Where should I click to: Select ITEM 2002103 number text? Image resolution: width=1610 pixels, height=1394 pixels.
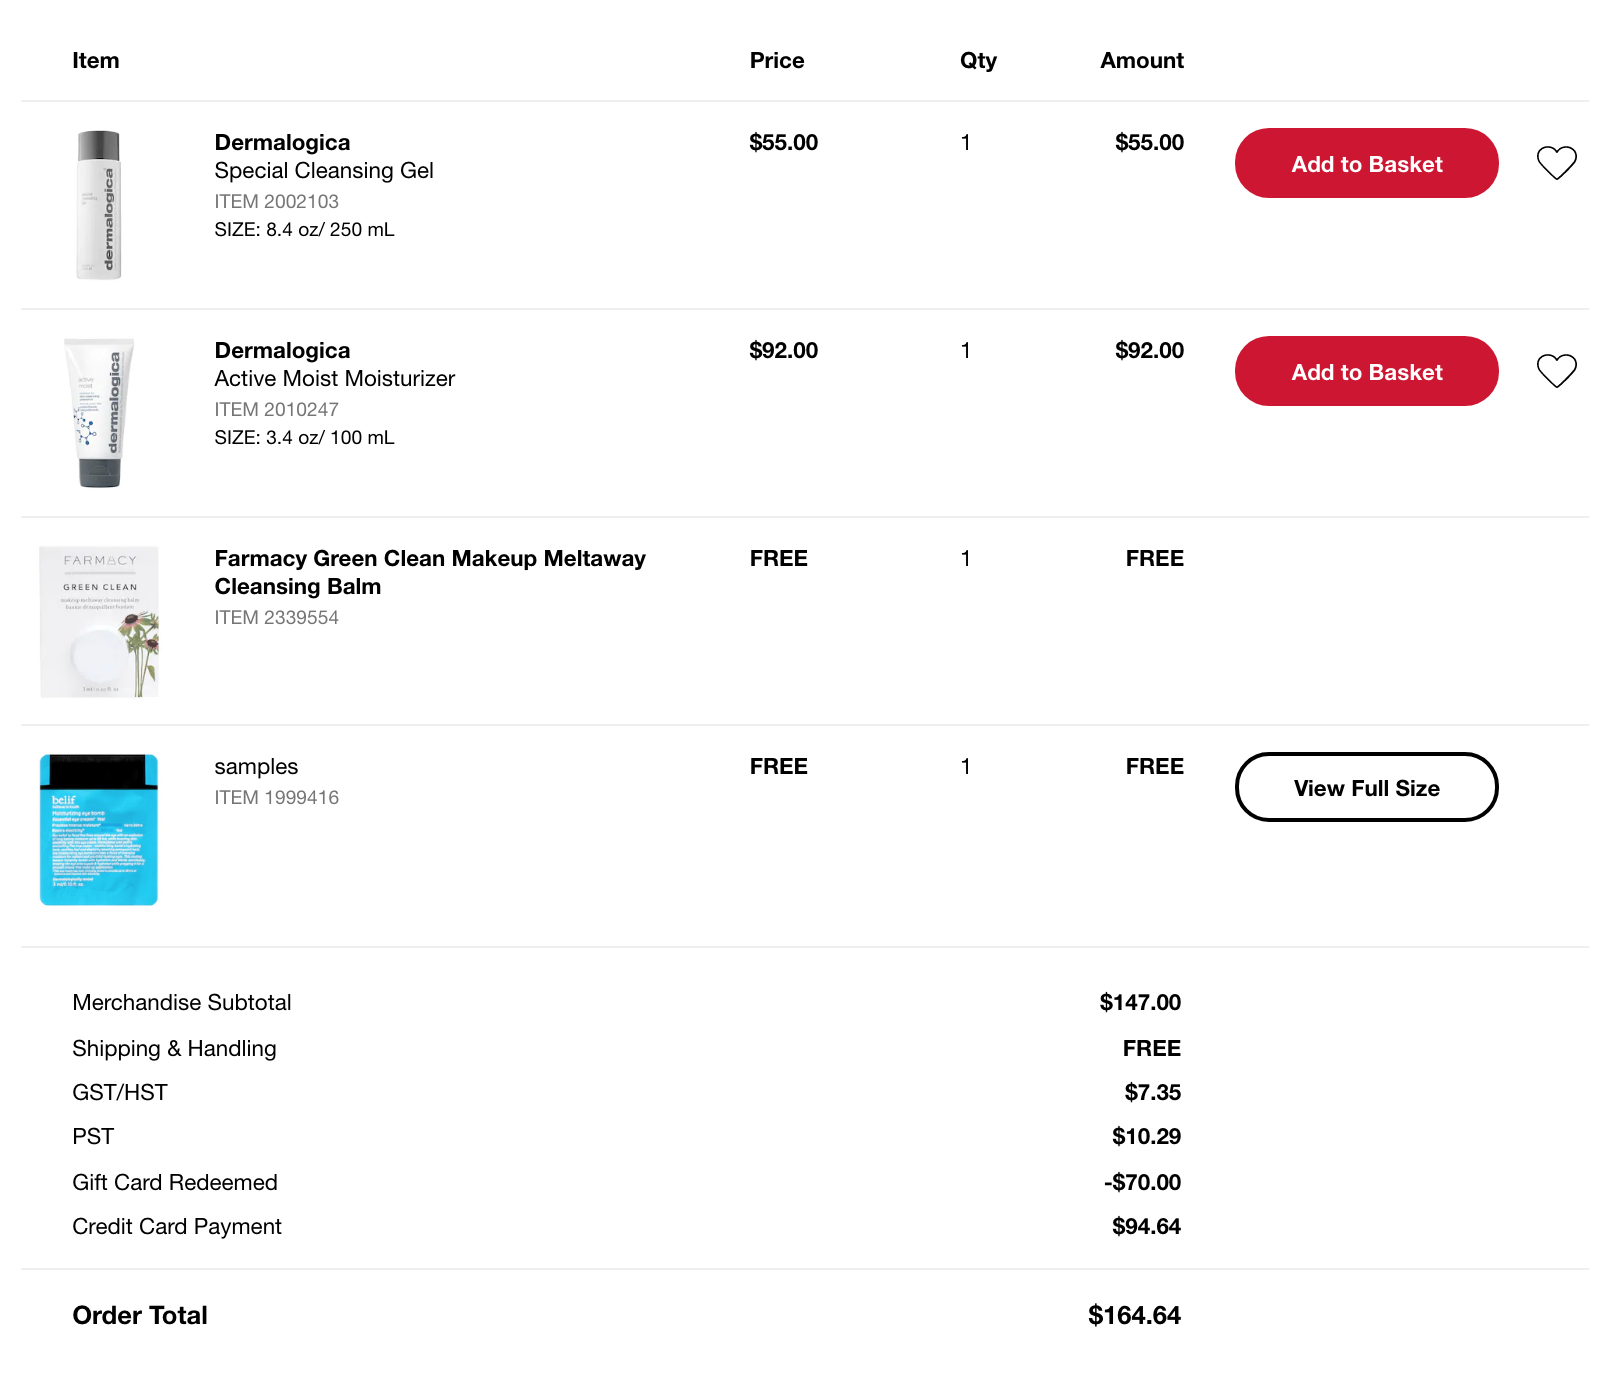click(276, 201)
